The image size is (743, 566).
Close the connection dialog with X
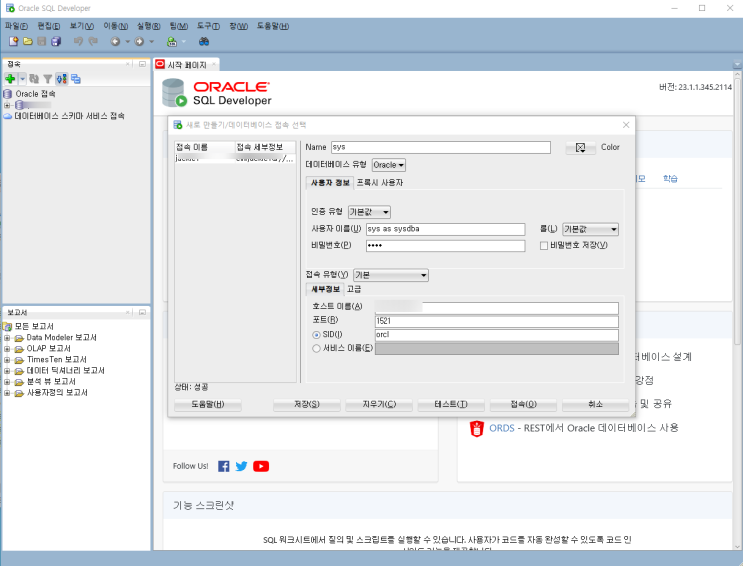pos(626,125)
